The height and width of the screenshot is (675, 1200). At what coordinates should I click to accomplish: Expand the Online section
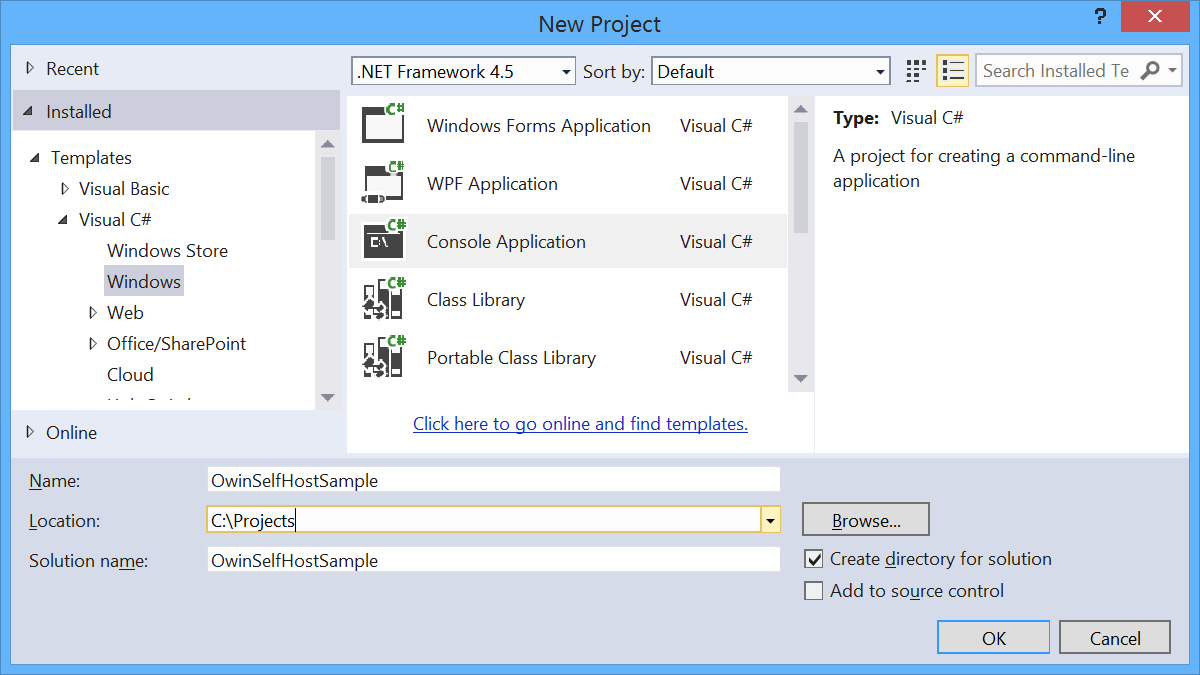(x=30, y=432)
